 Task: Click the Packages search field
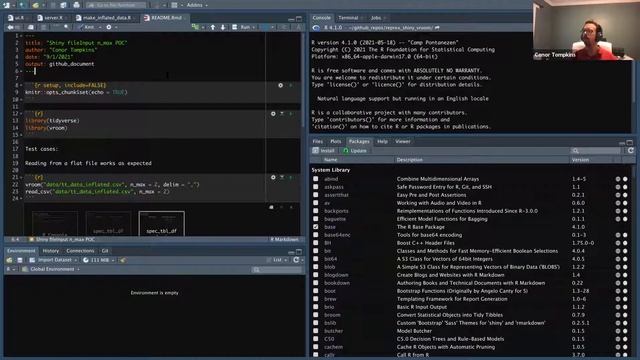[x=596, y=151]
